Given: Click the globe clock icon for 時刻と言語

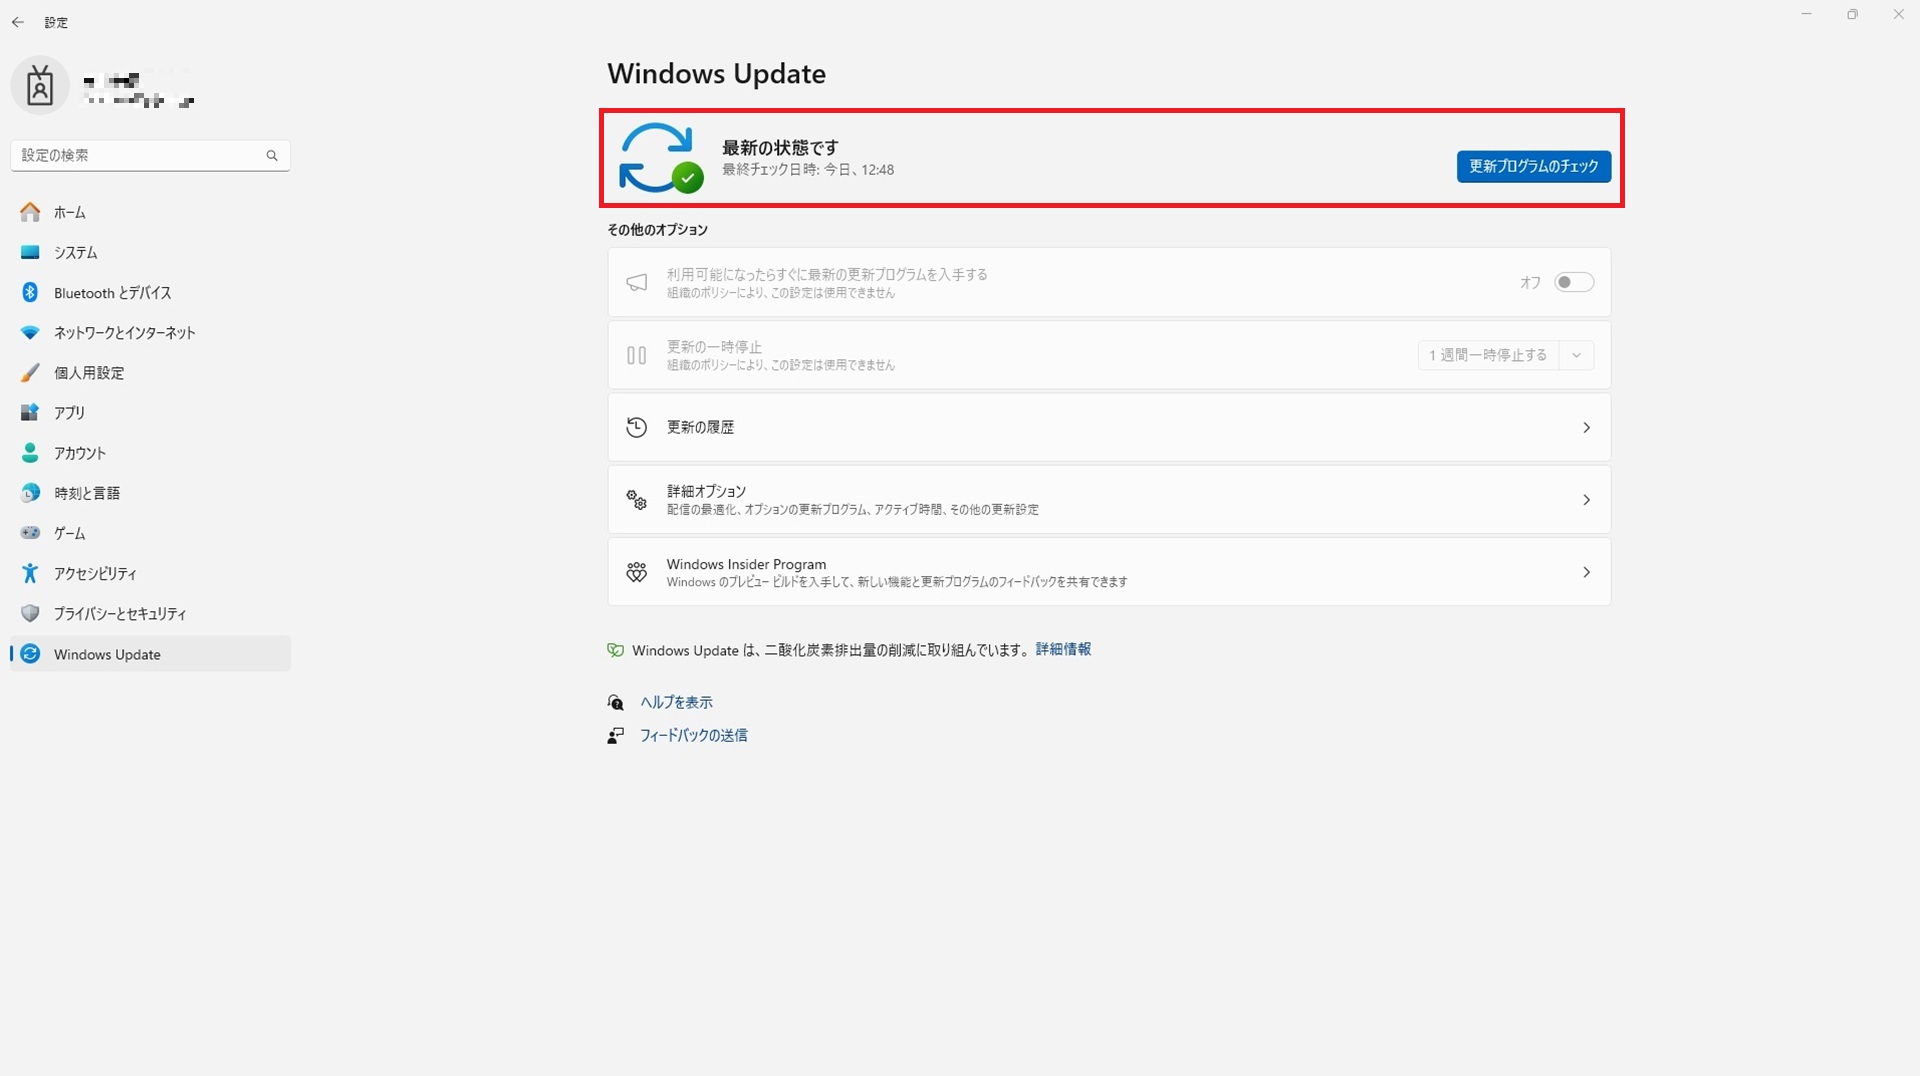Looking at the screenshot, I should [30, 493].
